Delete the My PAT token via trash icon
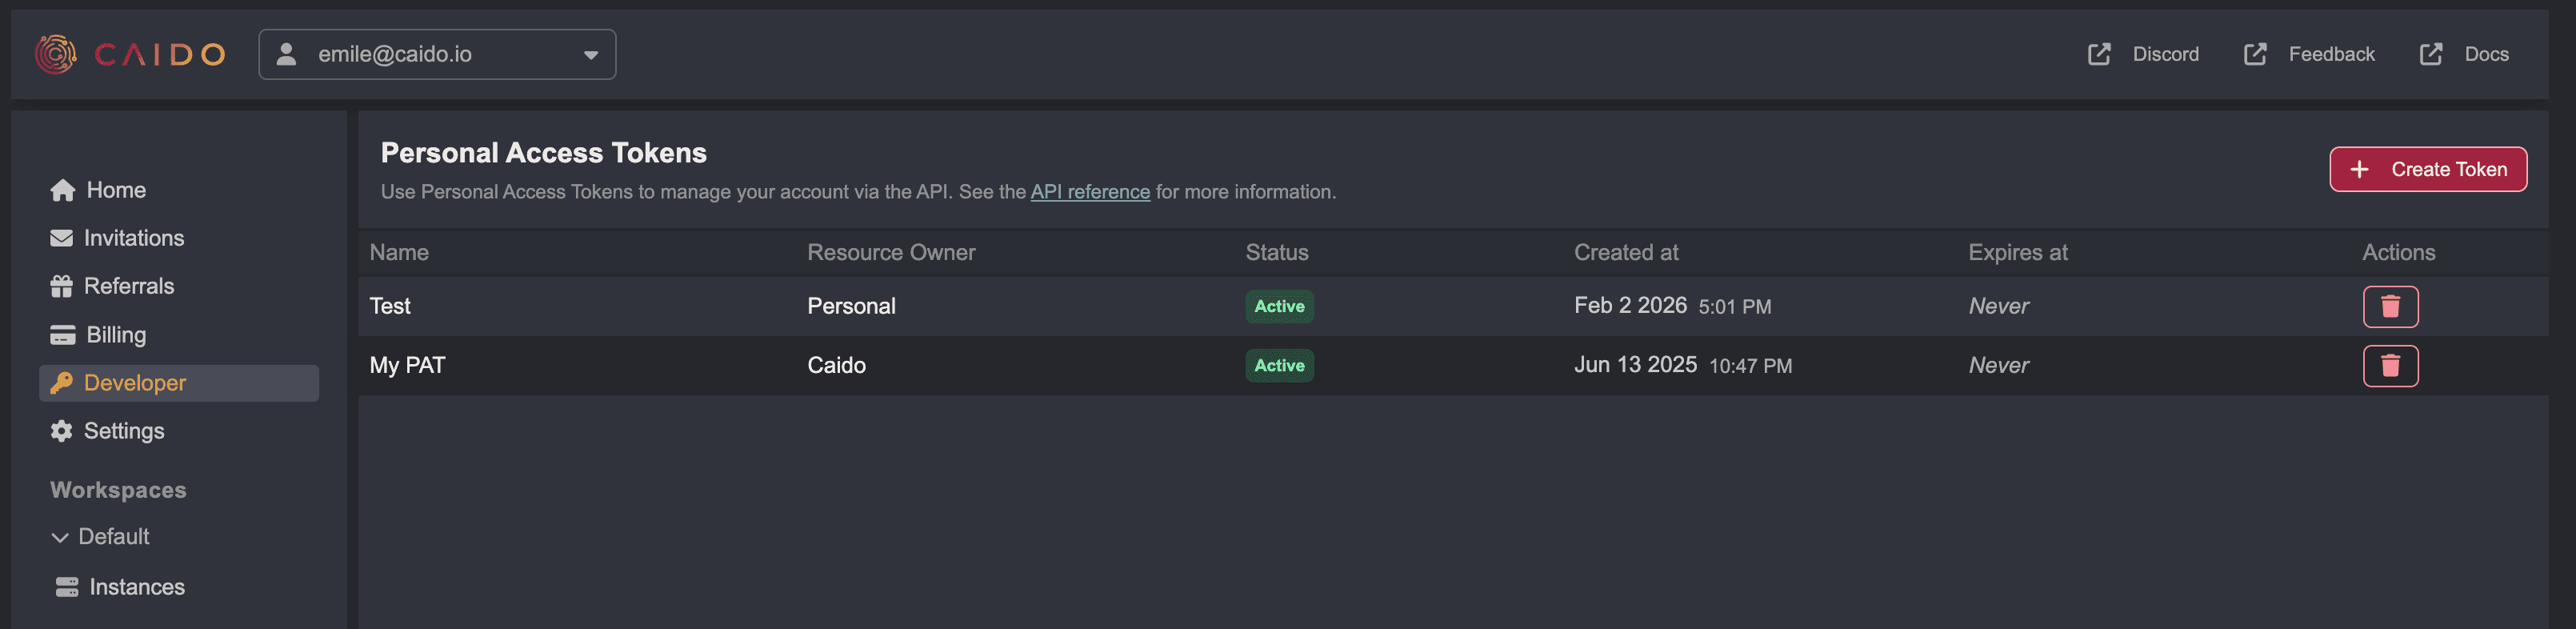 click(x=2389, y=365)
